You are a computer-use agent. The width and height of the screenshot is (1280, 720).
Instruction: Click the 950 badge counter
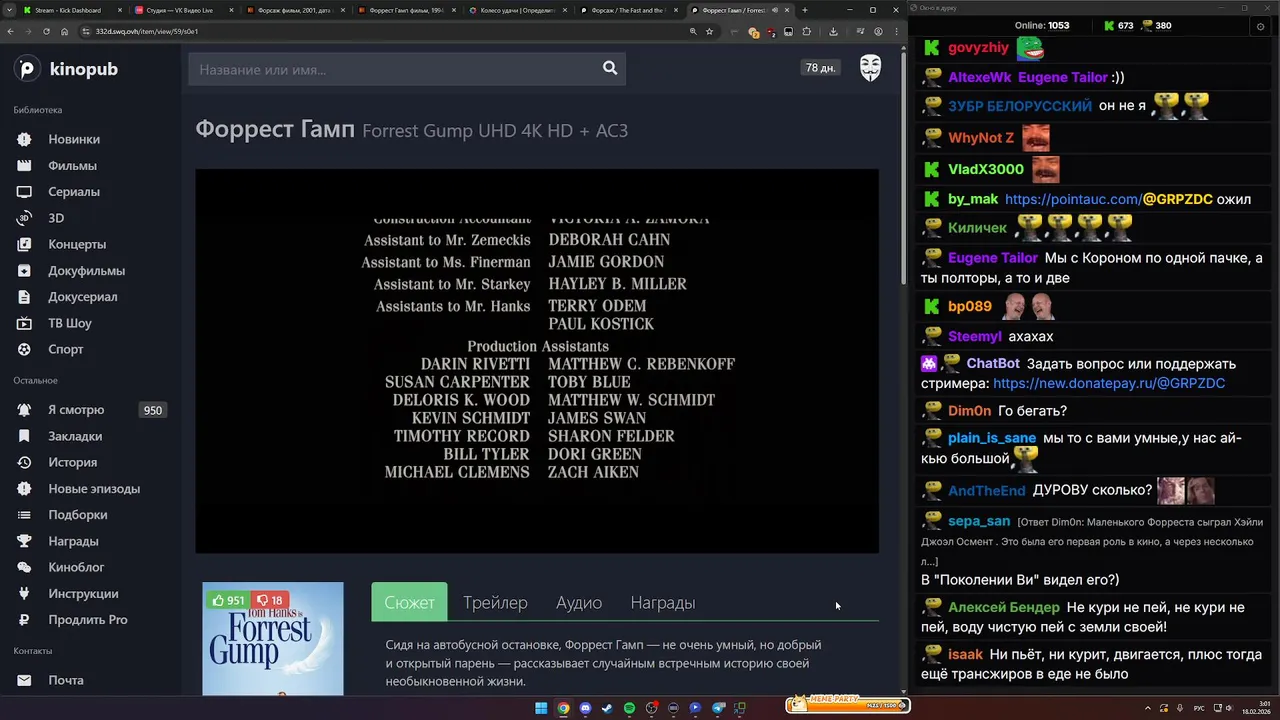point(153,410)
